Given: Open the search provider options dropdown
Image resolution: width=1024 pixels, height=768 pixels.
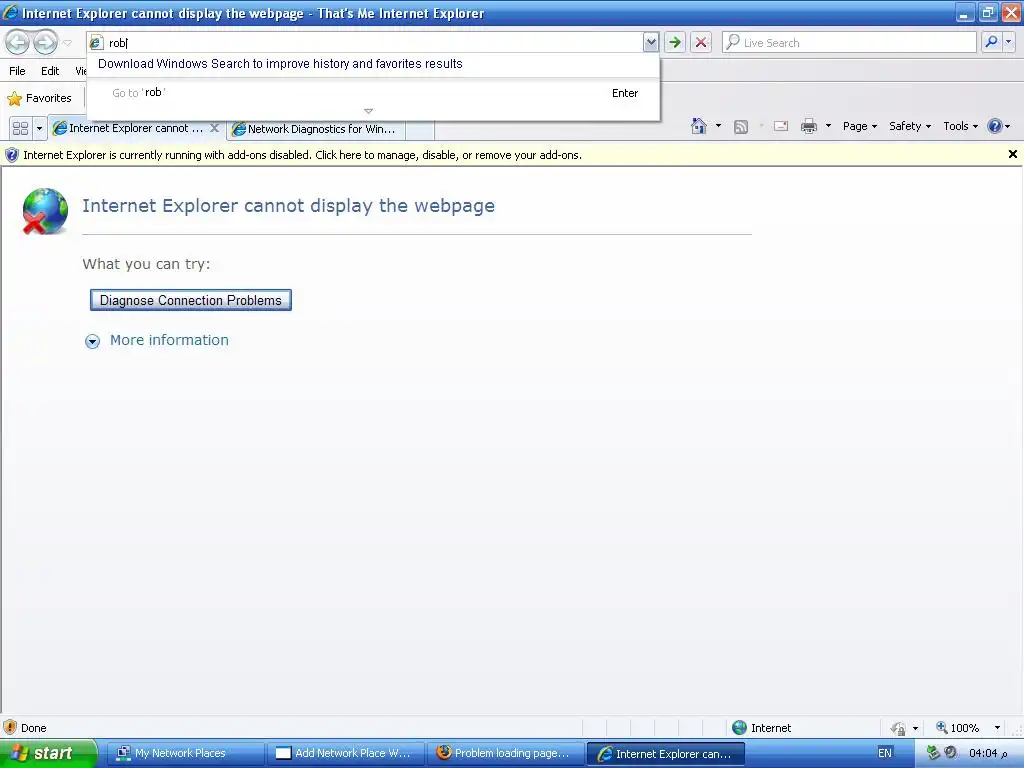Looking at the screenshot, I should (x=1008, y=42).
